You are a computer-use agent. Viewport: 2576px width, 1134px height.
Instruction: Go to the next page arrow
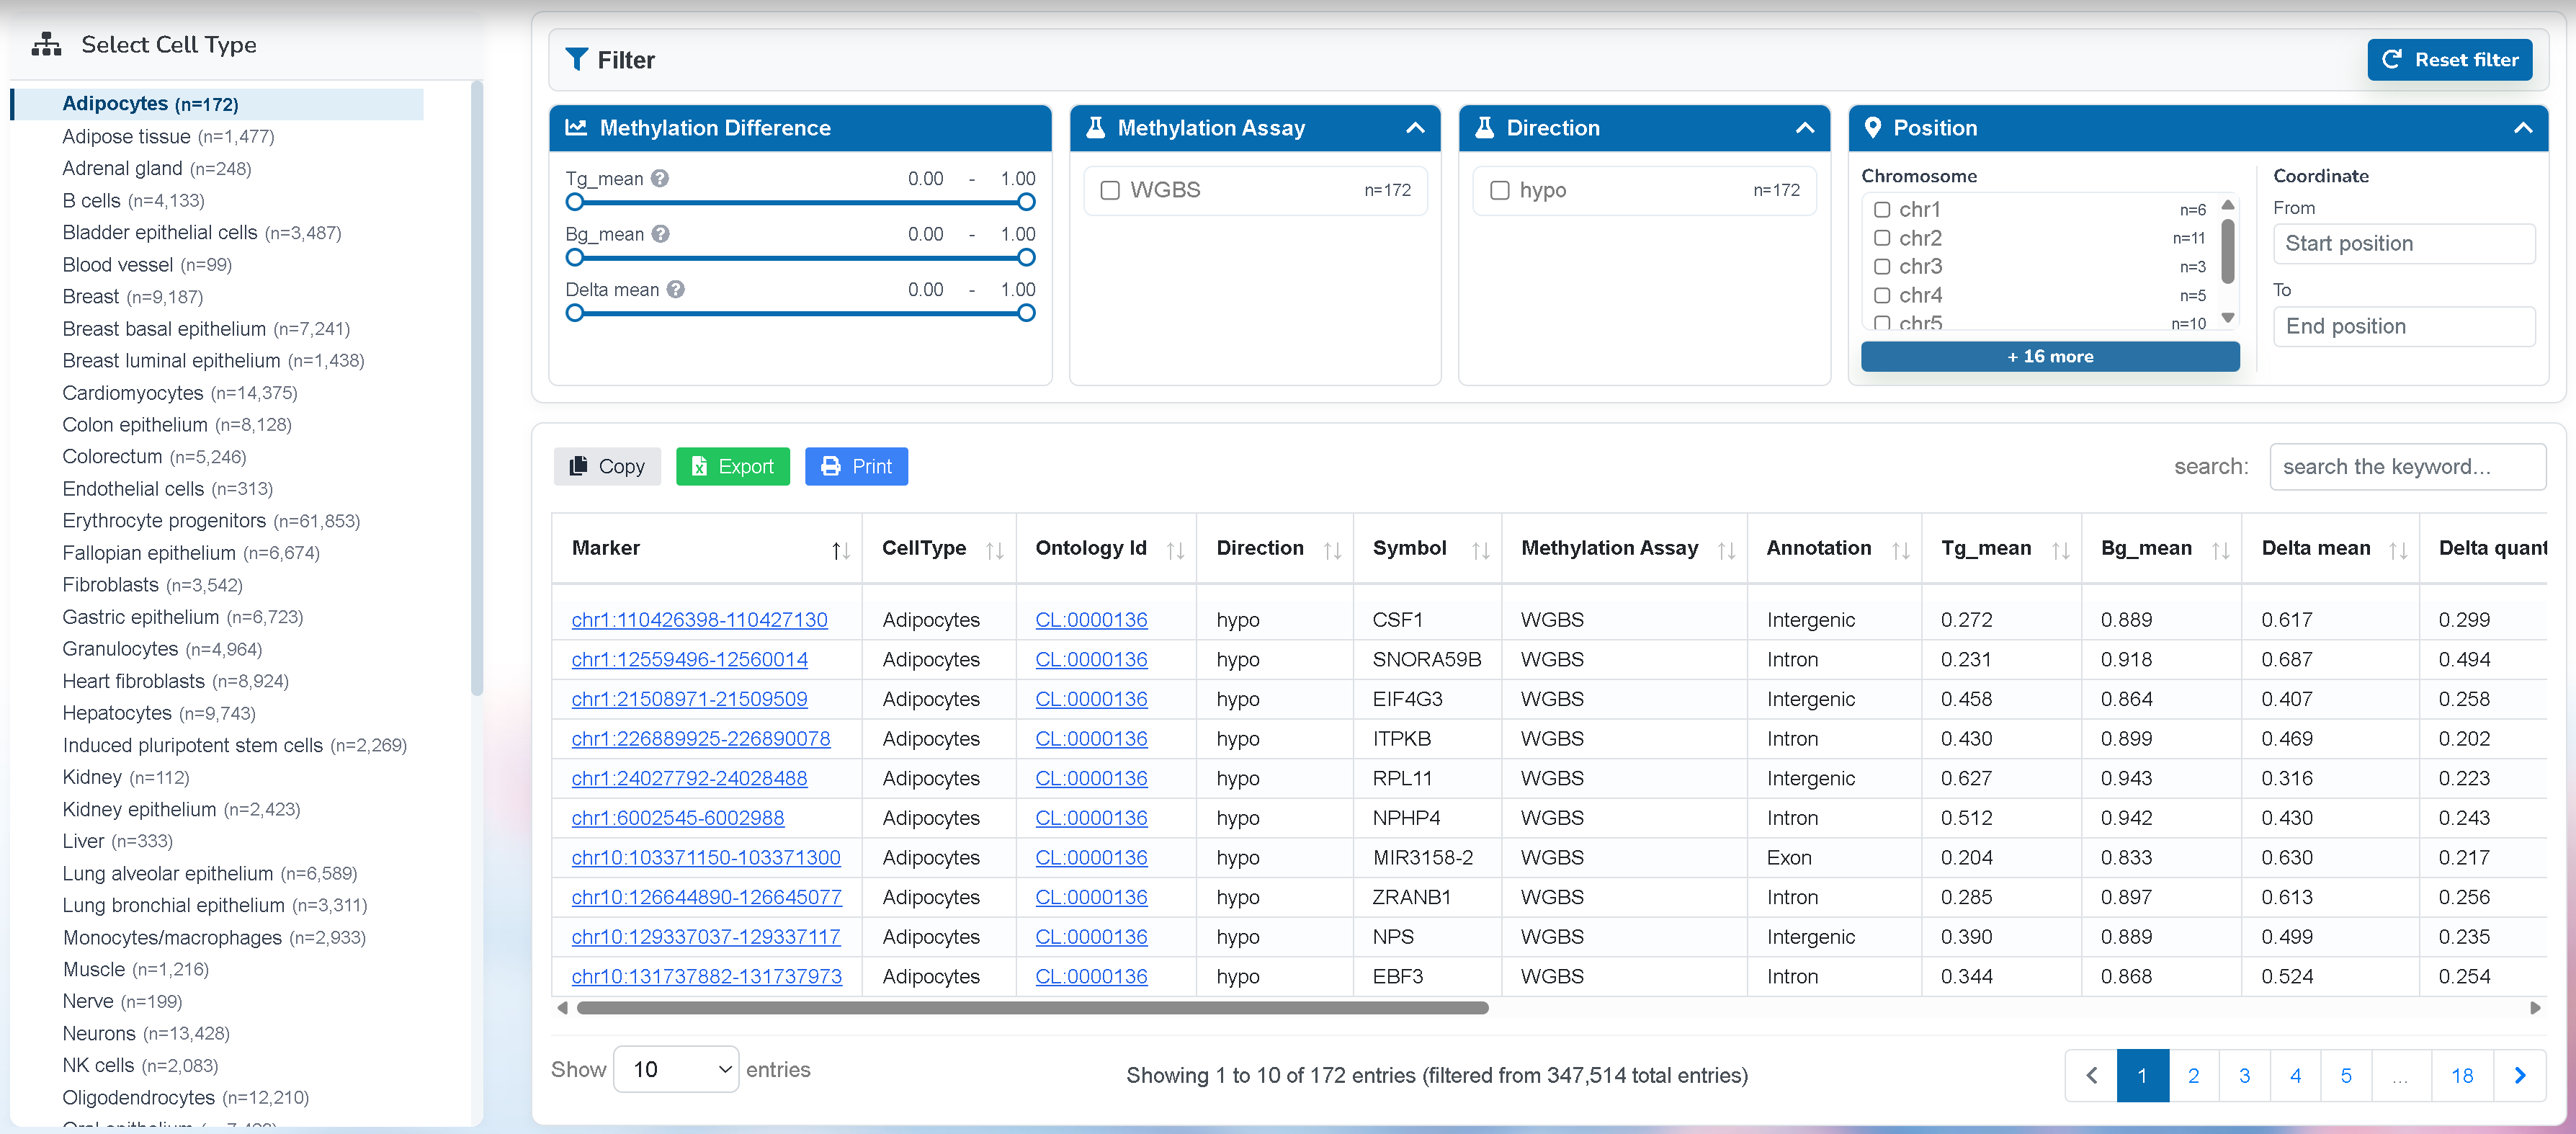tap(2519, 1076)
